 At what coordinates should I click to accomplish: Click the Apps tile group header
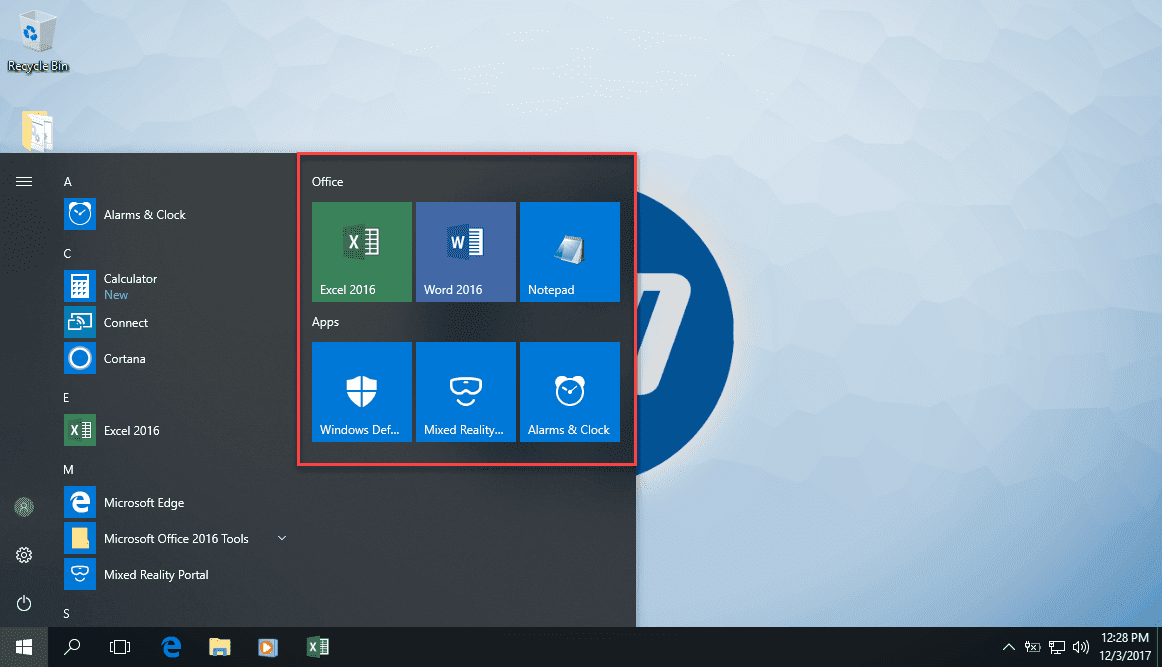(325, 322)
